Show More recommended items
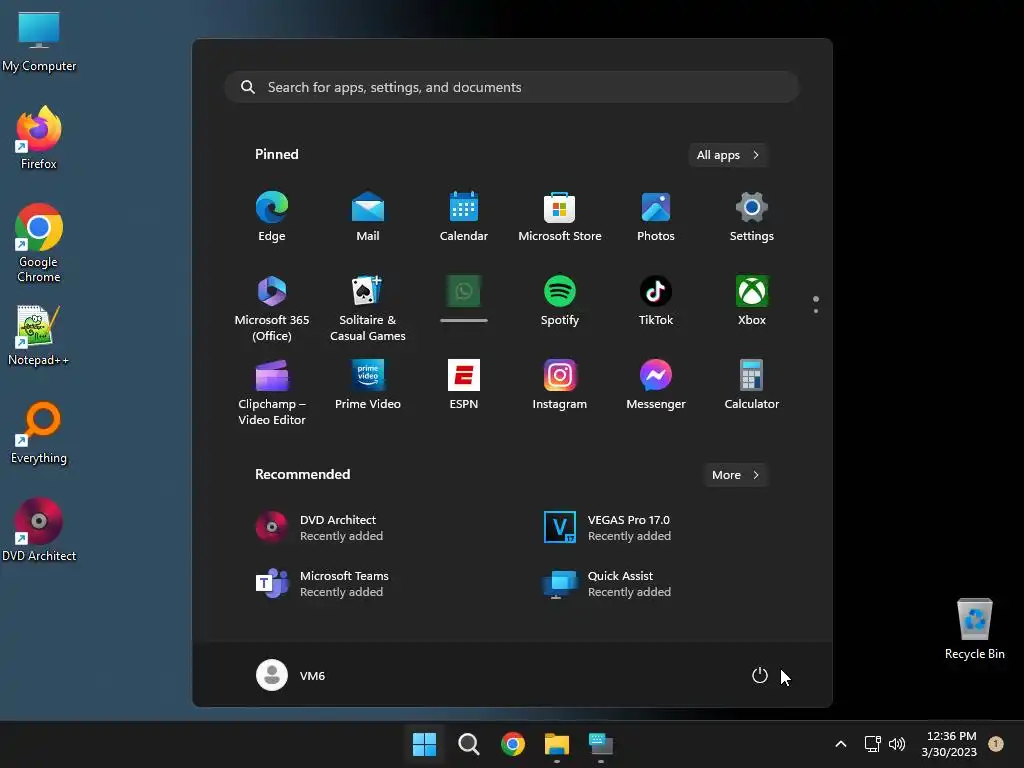The width and height of the screenshot is (1024, 768). 735,475
